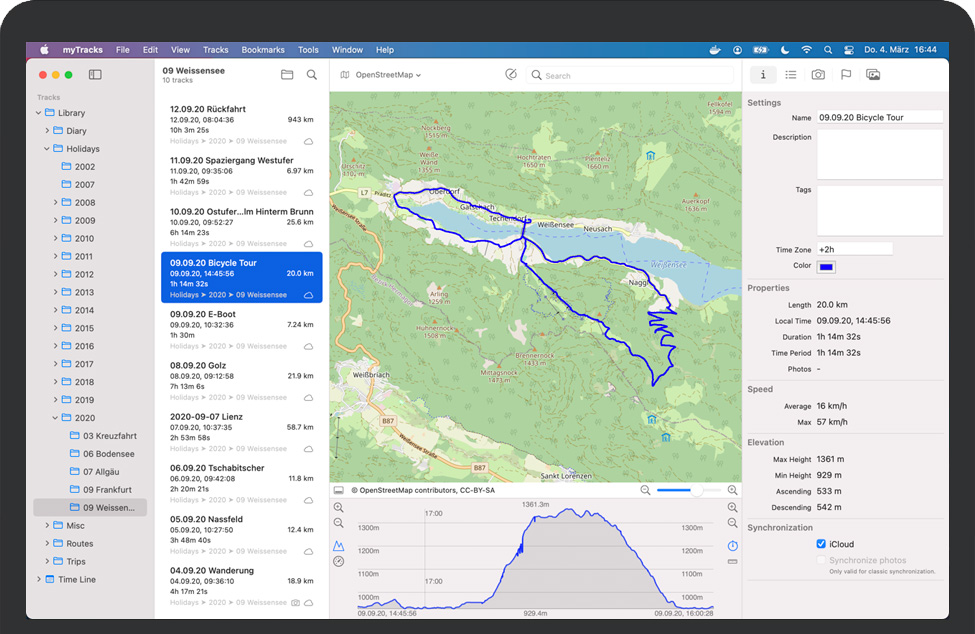Image resolution: width=975 pixels, height=634 pixels.
Task: Click the Tags text area
Action: click(x=879, y=210)
